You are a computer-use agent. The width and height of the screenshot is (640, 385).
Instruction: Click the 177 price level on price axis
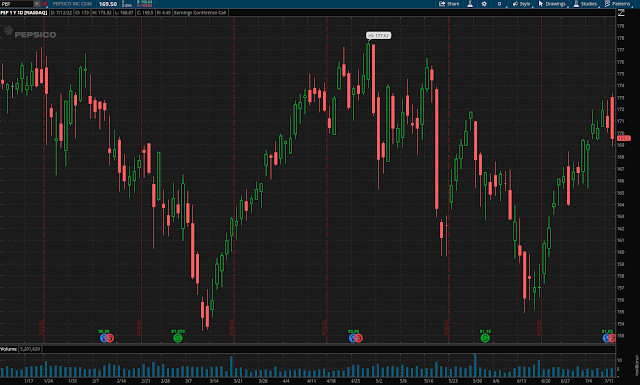pos(621,50)
